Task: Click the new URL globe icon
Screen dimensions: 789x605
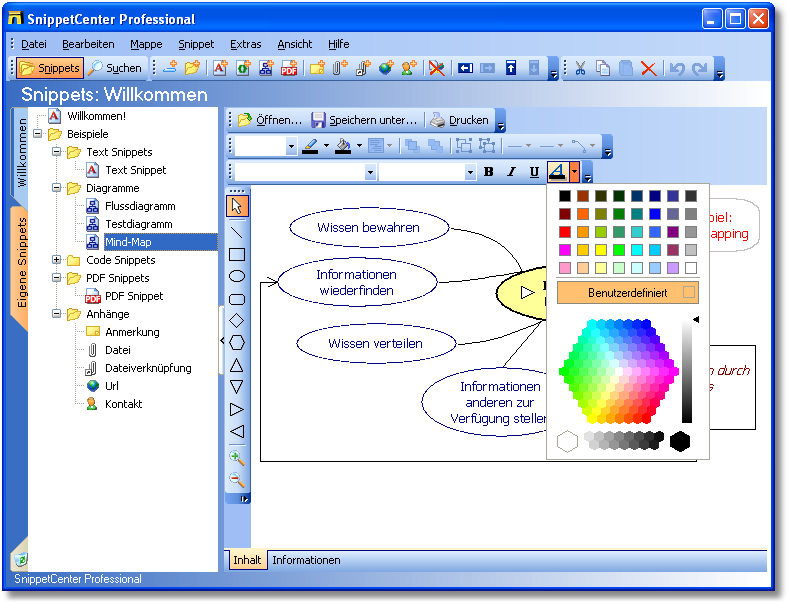Action: (x=386, y=68)
